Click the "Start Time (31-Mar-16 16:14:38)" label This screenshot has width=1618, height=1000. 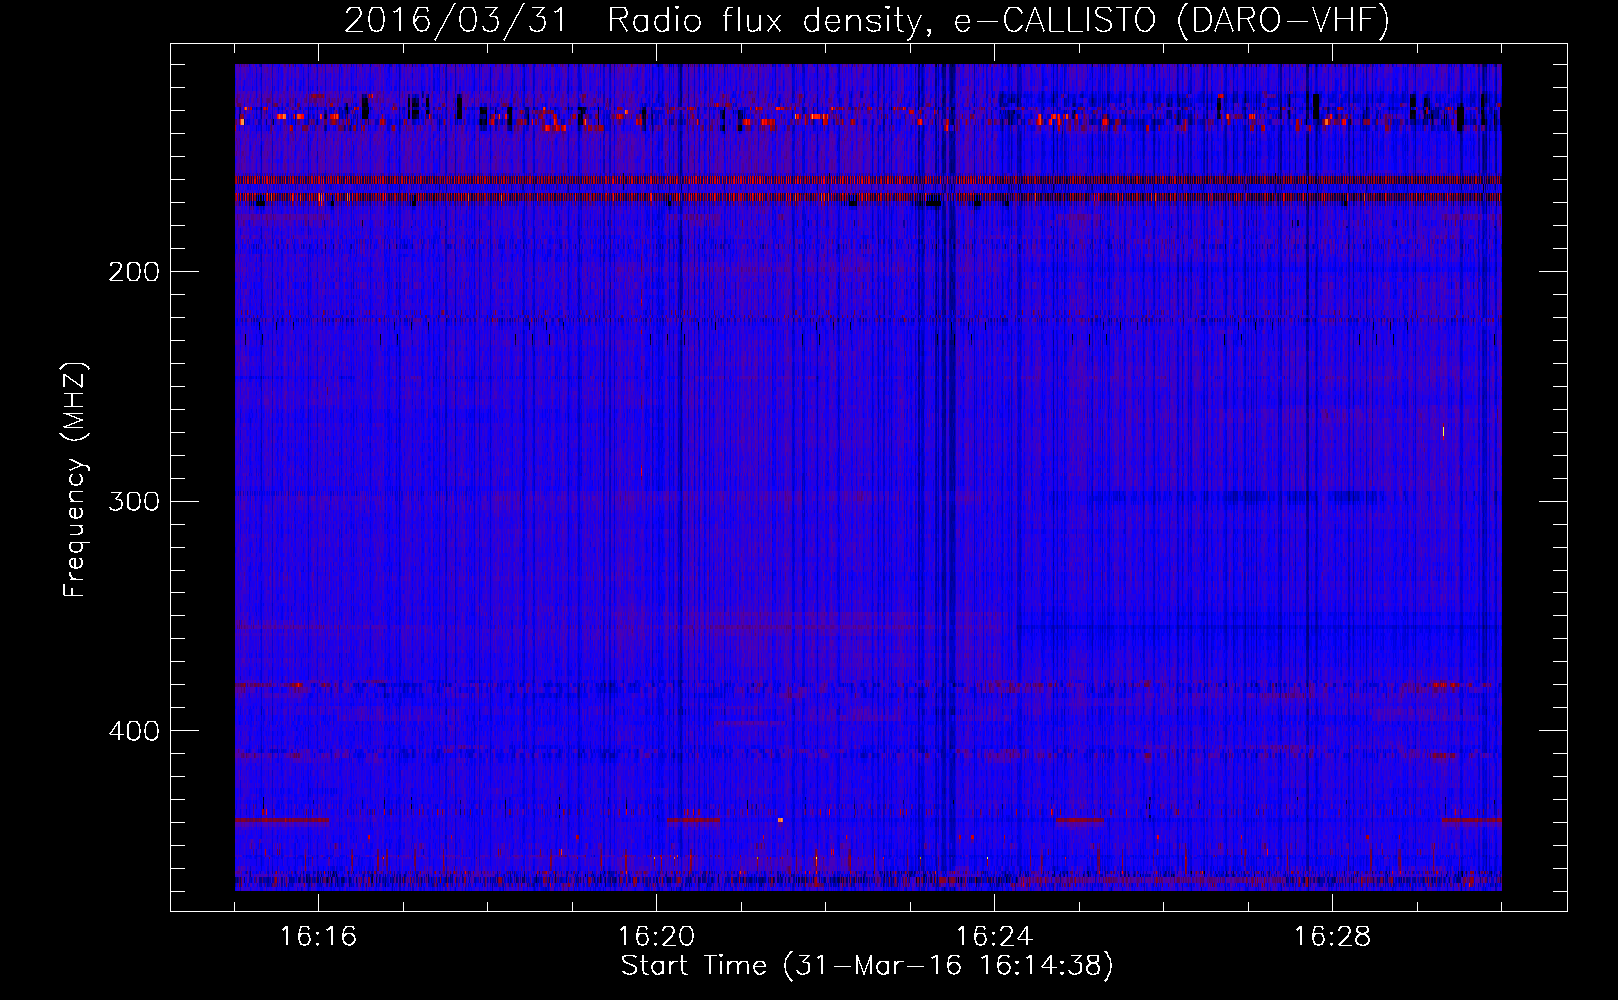(x=867, y=966)
